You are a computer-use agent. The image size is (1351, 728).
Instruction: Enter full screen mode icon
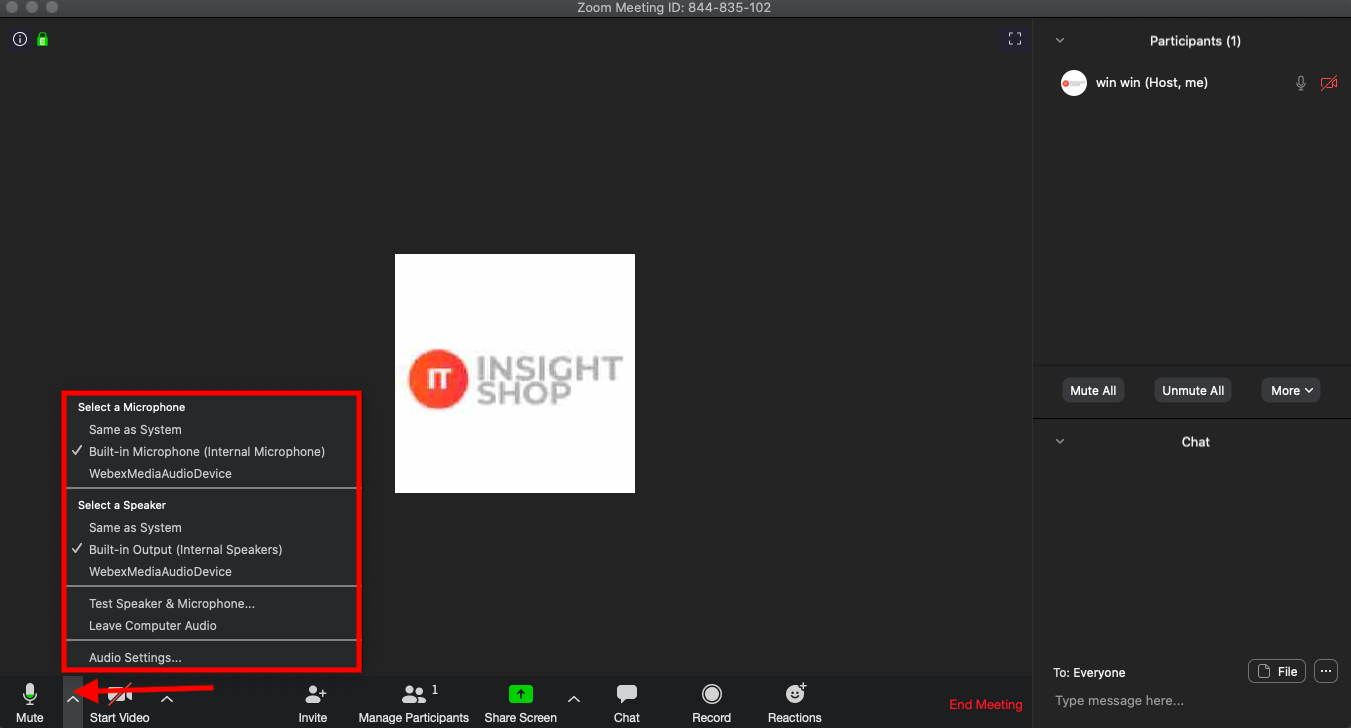(x=1015, y=39)
